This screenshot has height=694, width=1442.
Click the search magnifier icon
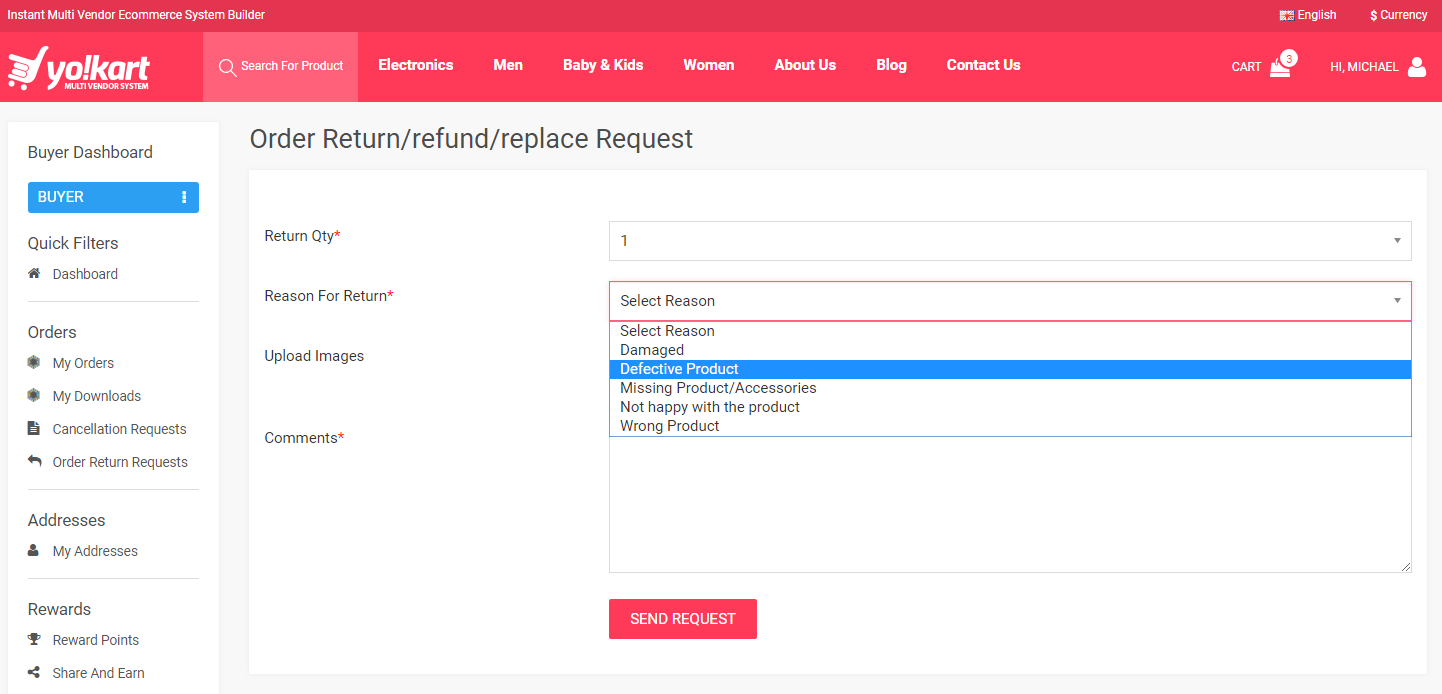tap(227, 67)
